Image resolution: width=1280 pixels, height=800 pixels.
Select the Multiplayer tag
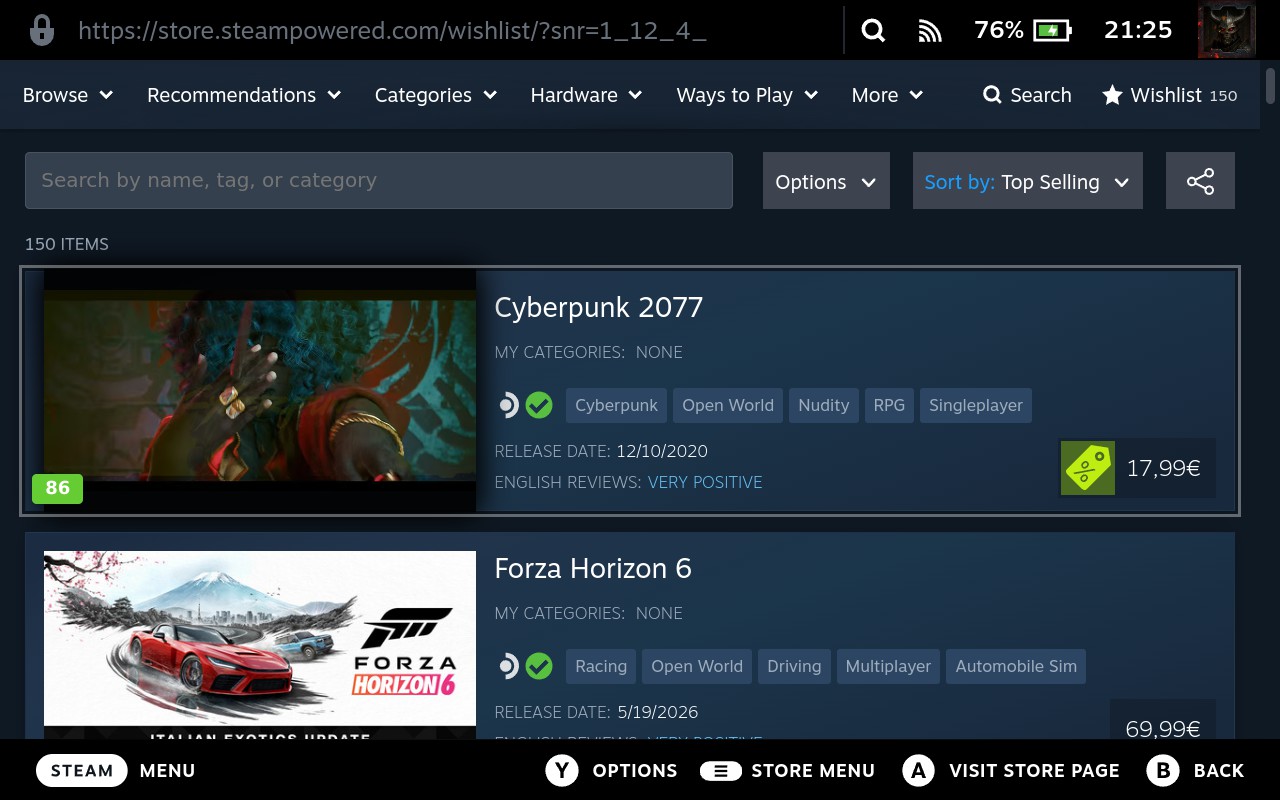click(888, 666)
